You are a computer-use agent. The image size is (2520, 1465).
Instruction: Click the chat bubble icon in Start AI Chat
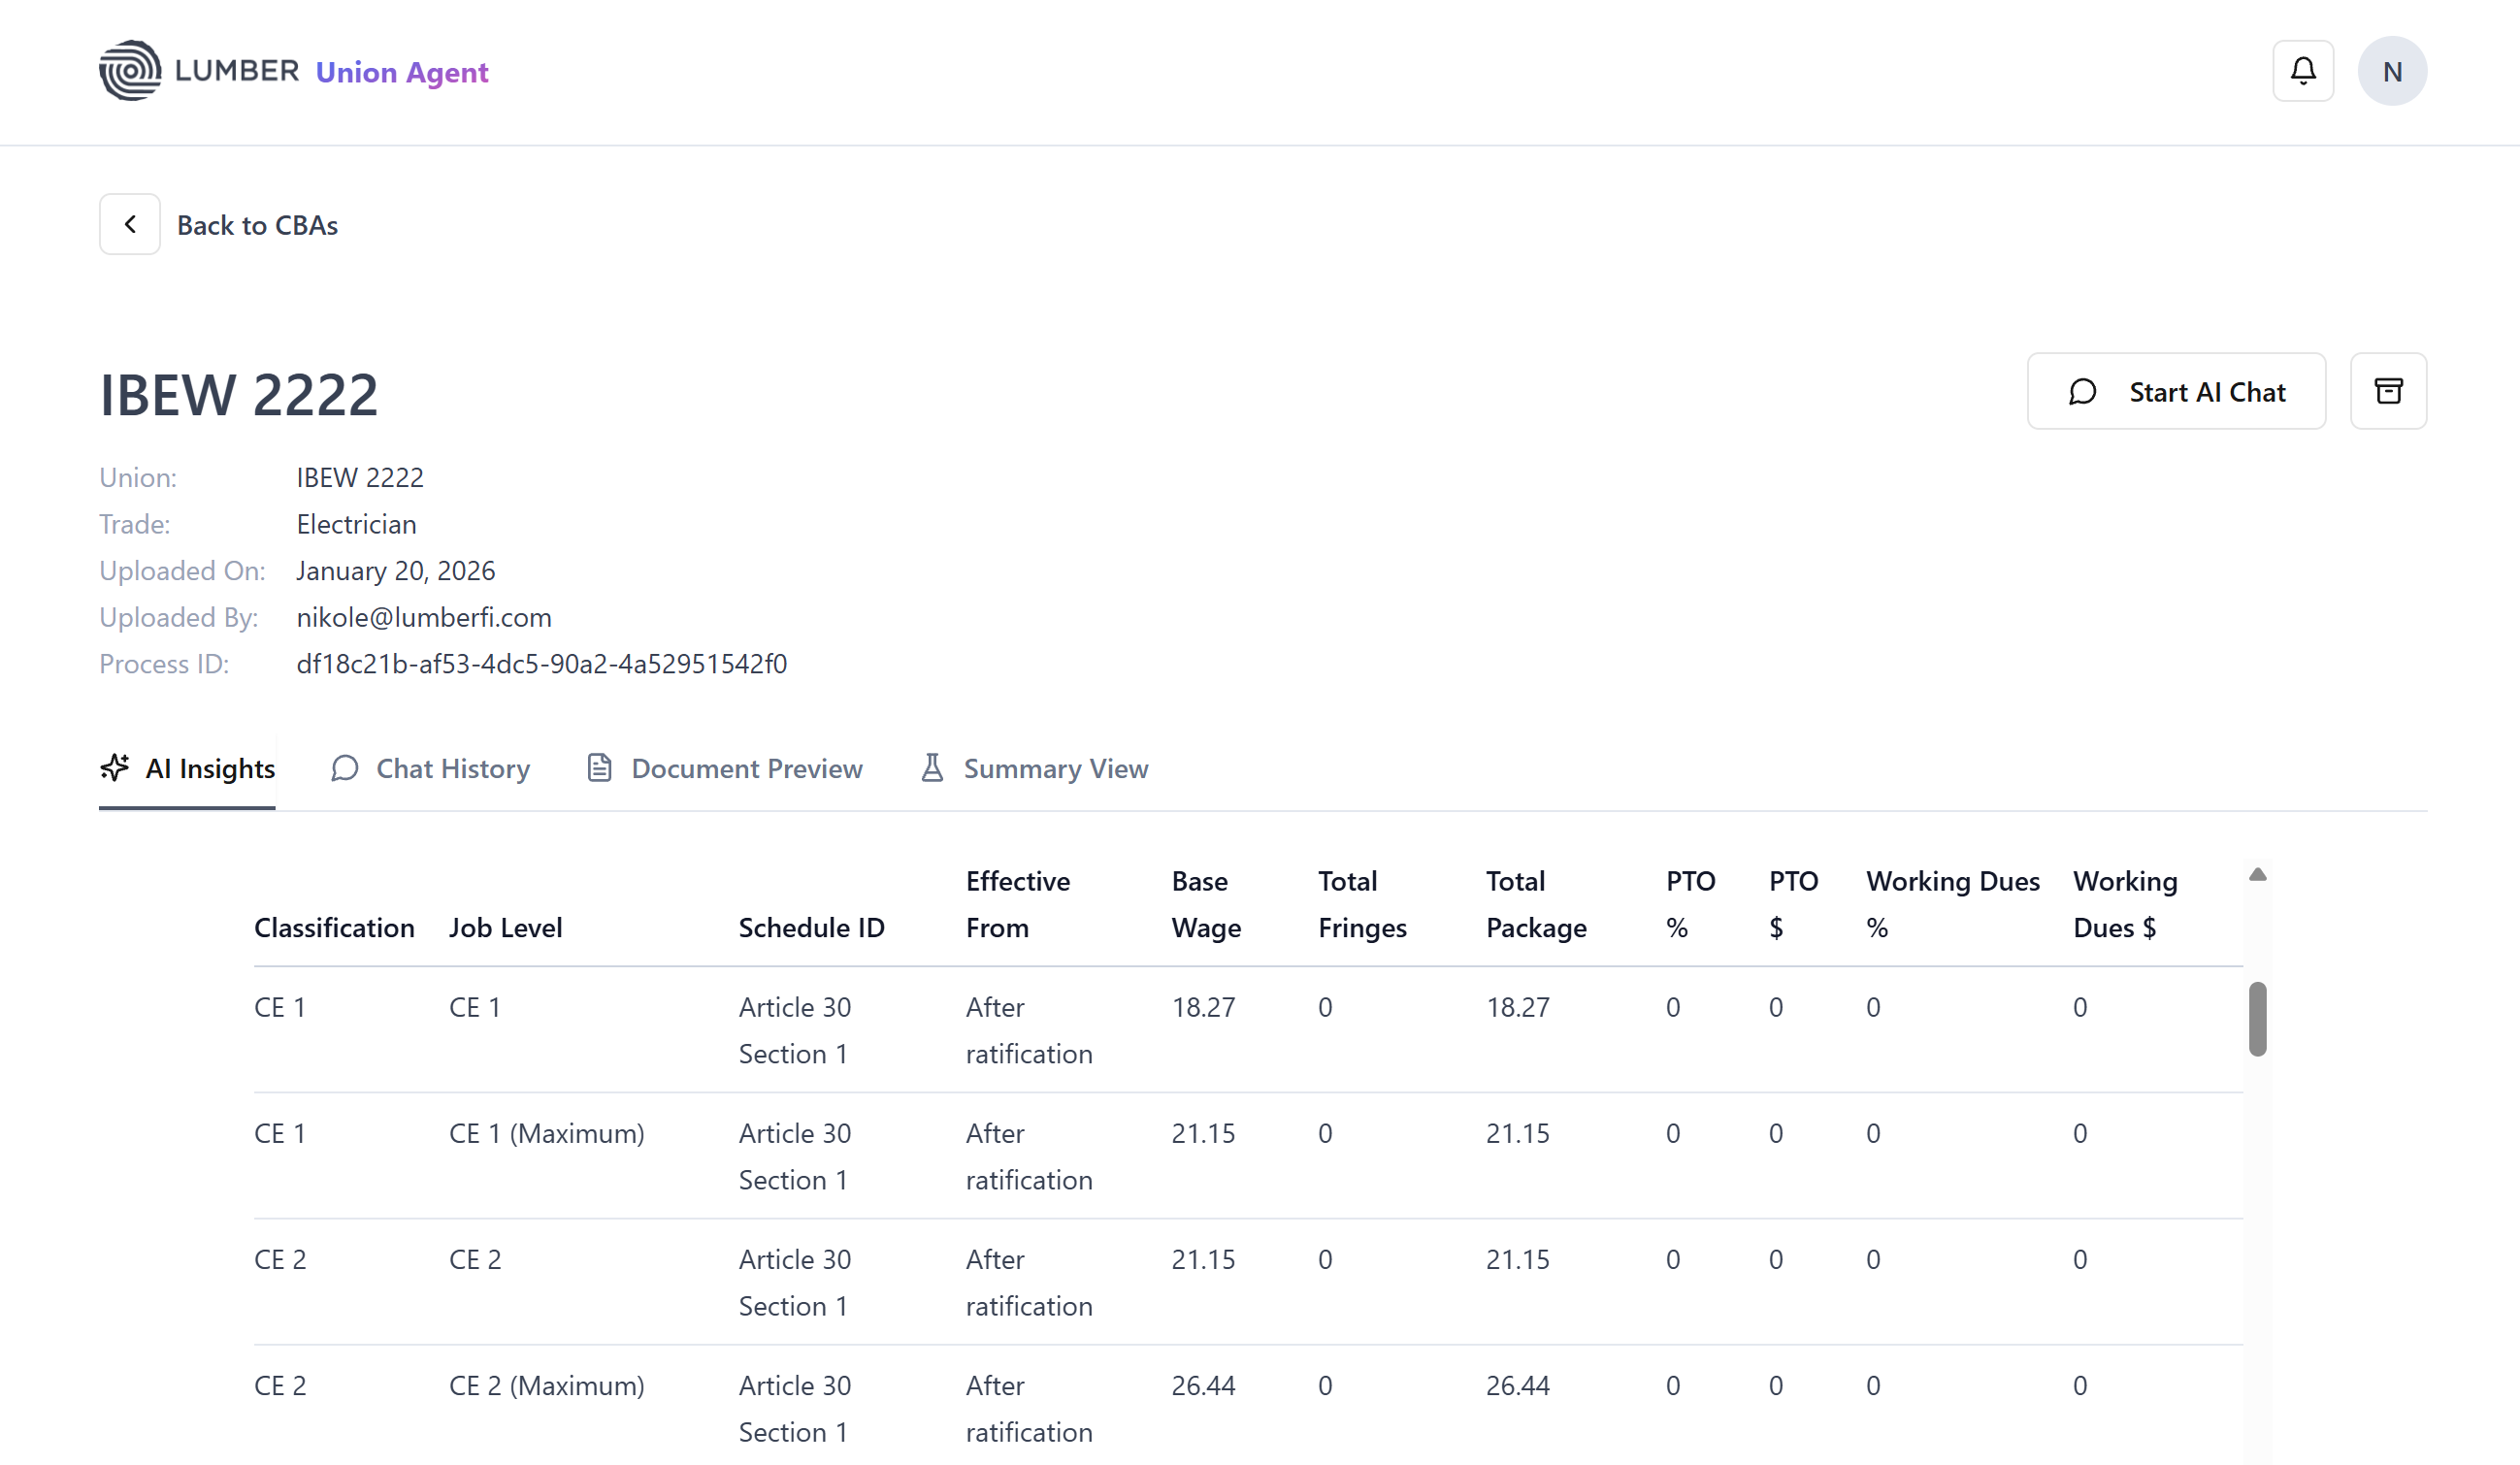(2083, 392)
